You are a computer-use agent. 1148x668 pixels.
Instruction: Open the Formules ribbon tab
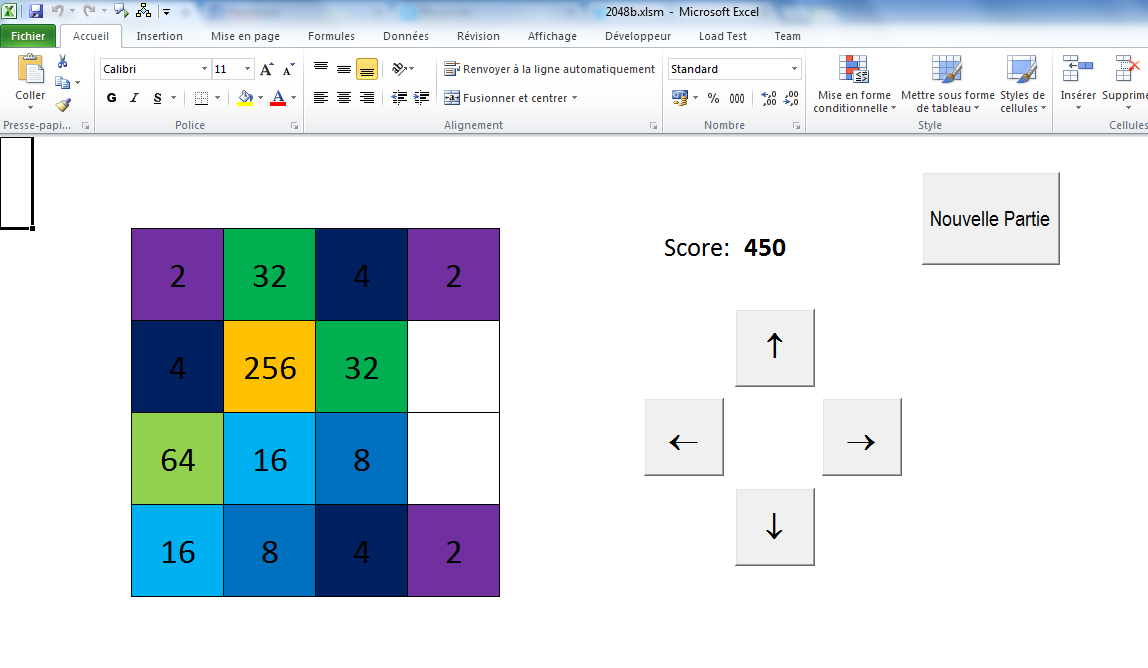coord(331,36)
